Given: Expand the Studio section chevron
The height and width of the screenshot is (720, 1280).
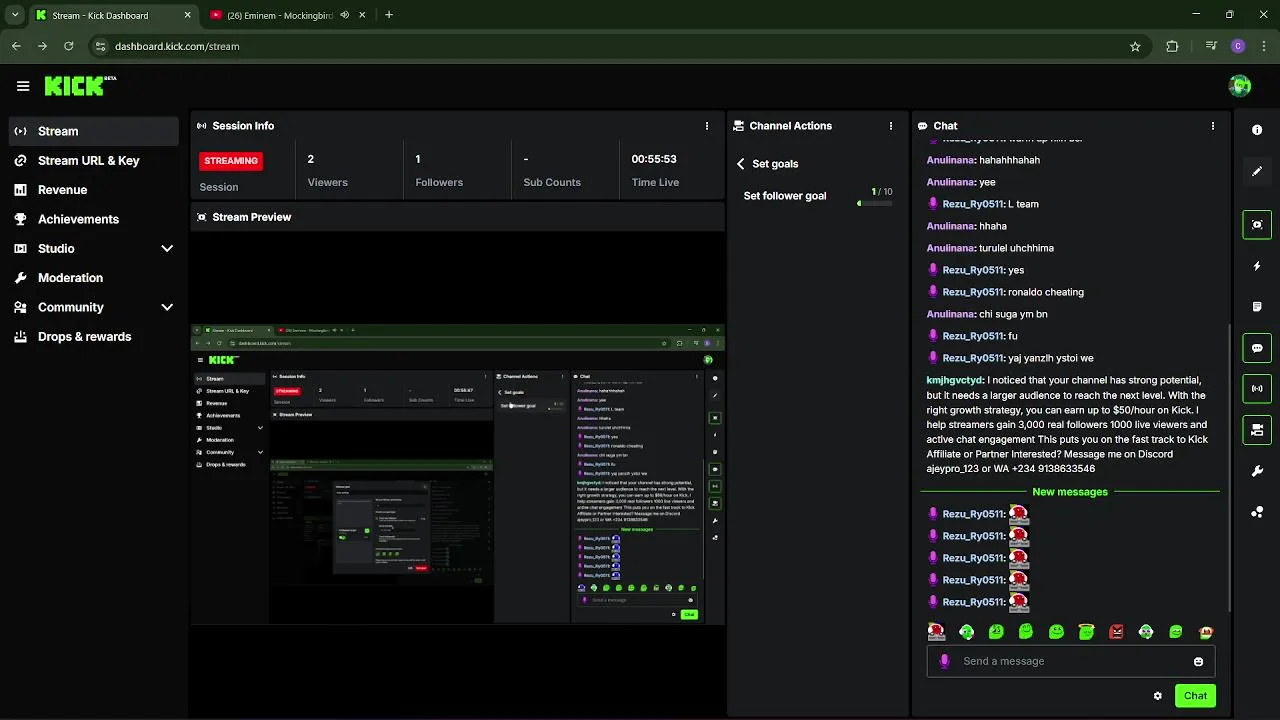Looking at the screenshot, I should pyautogui.click(x=167, y=249).
